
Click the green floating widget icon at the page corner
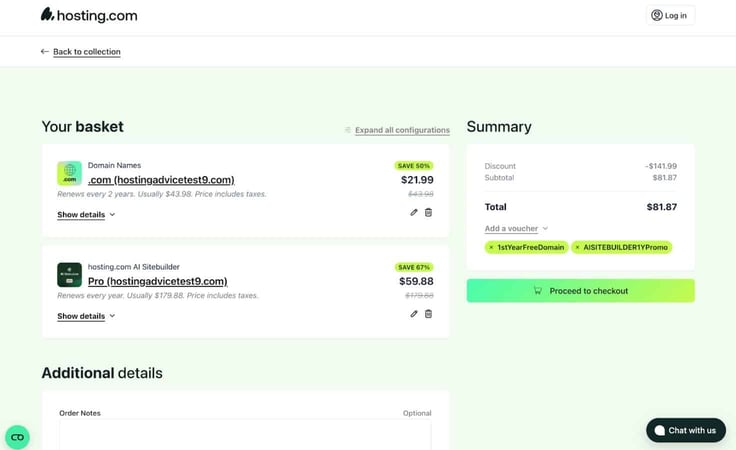(17, 437)
